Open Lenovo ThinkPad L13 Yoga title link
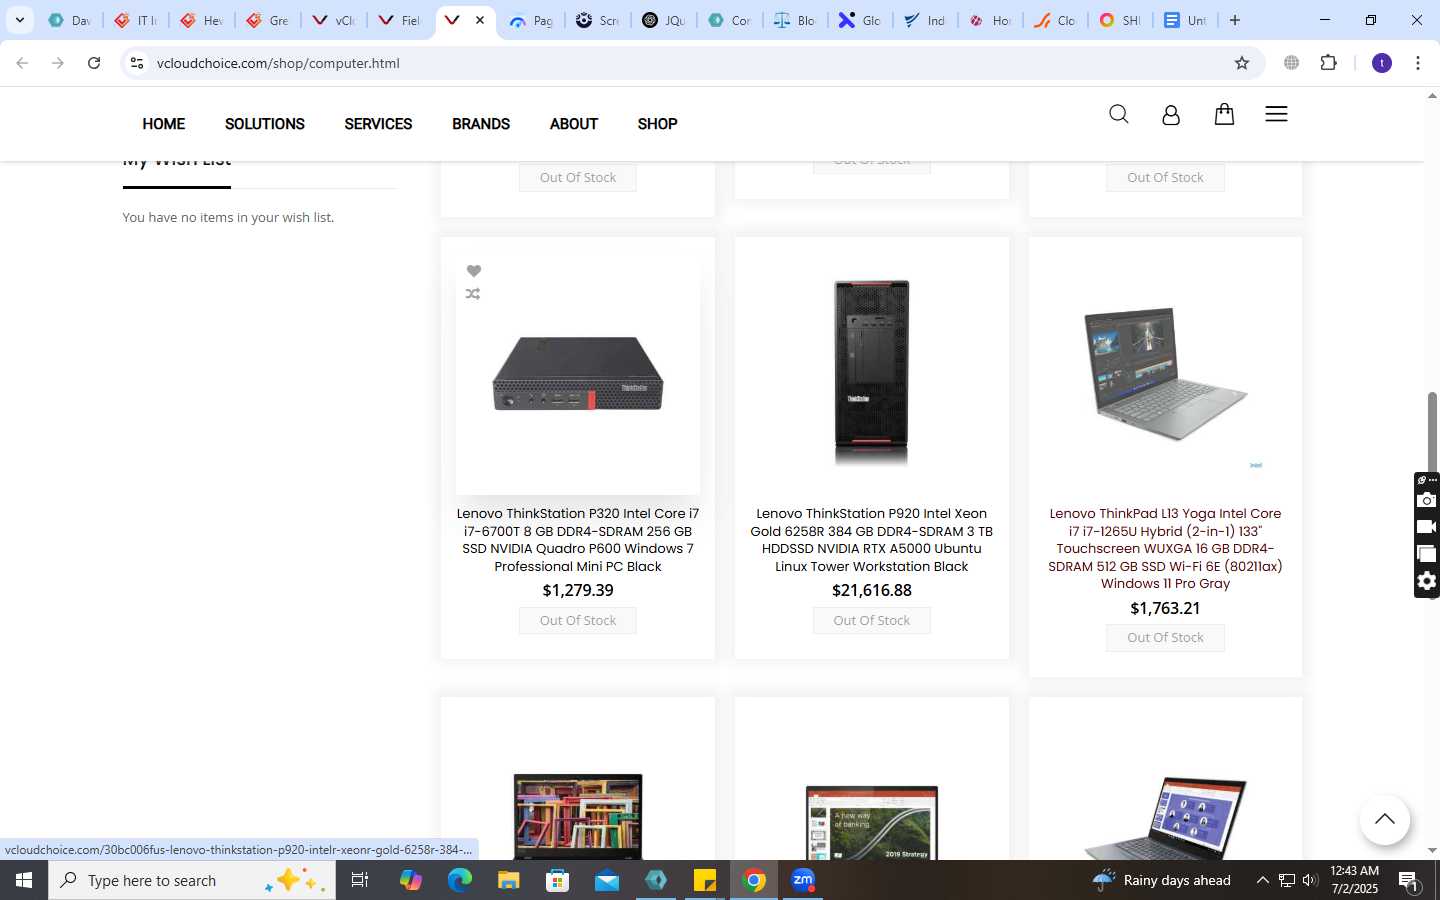 1165,548
